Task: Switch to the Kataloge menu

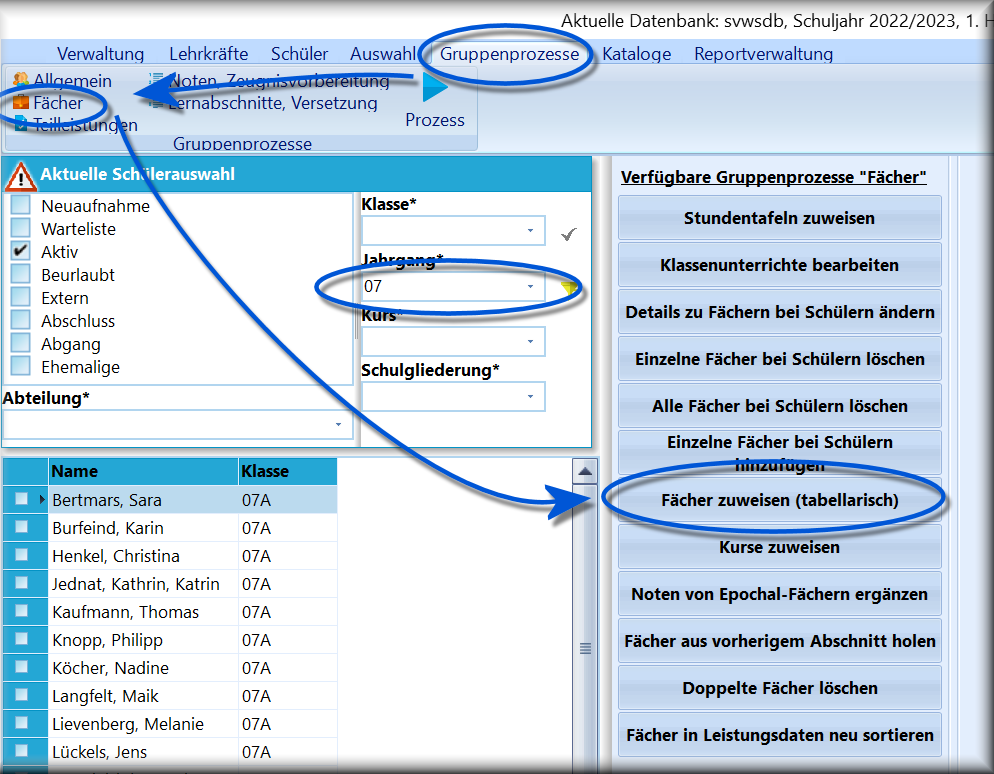Action: (636, 54)
